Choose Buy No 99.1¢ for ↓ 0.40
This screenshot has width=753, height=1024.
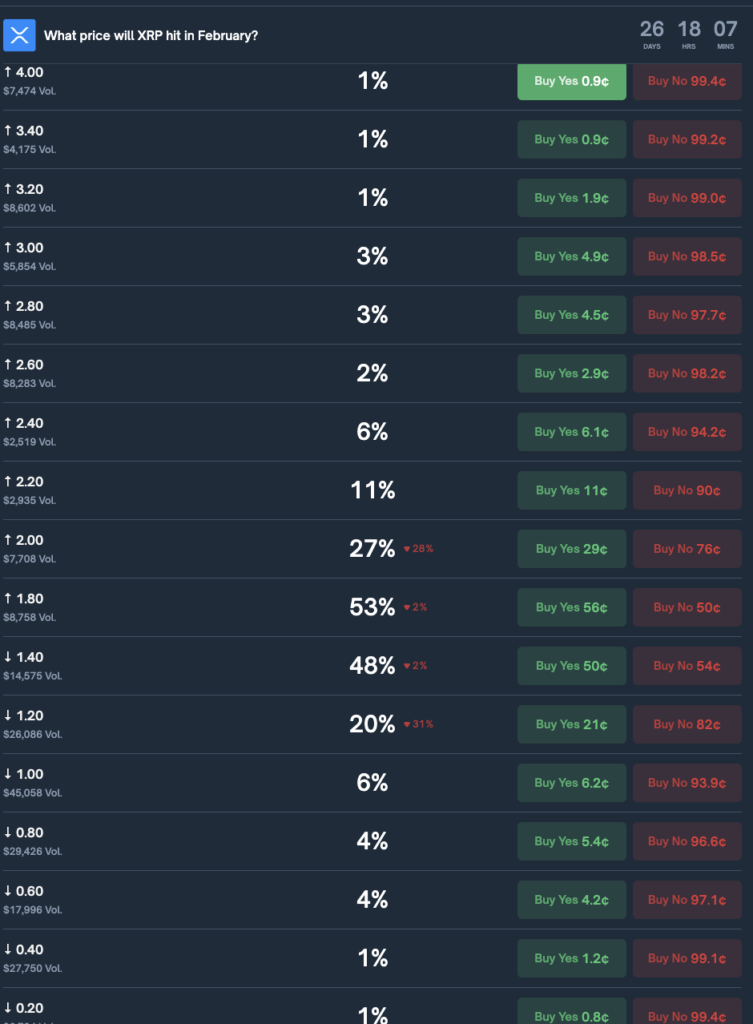coord(686,958)
